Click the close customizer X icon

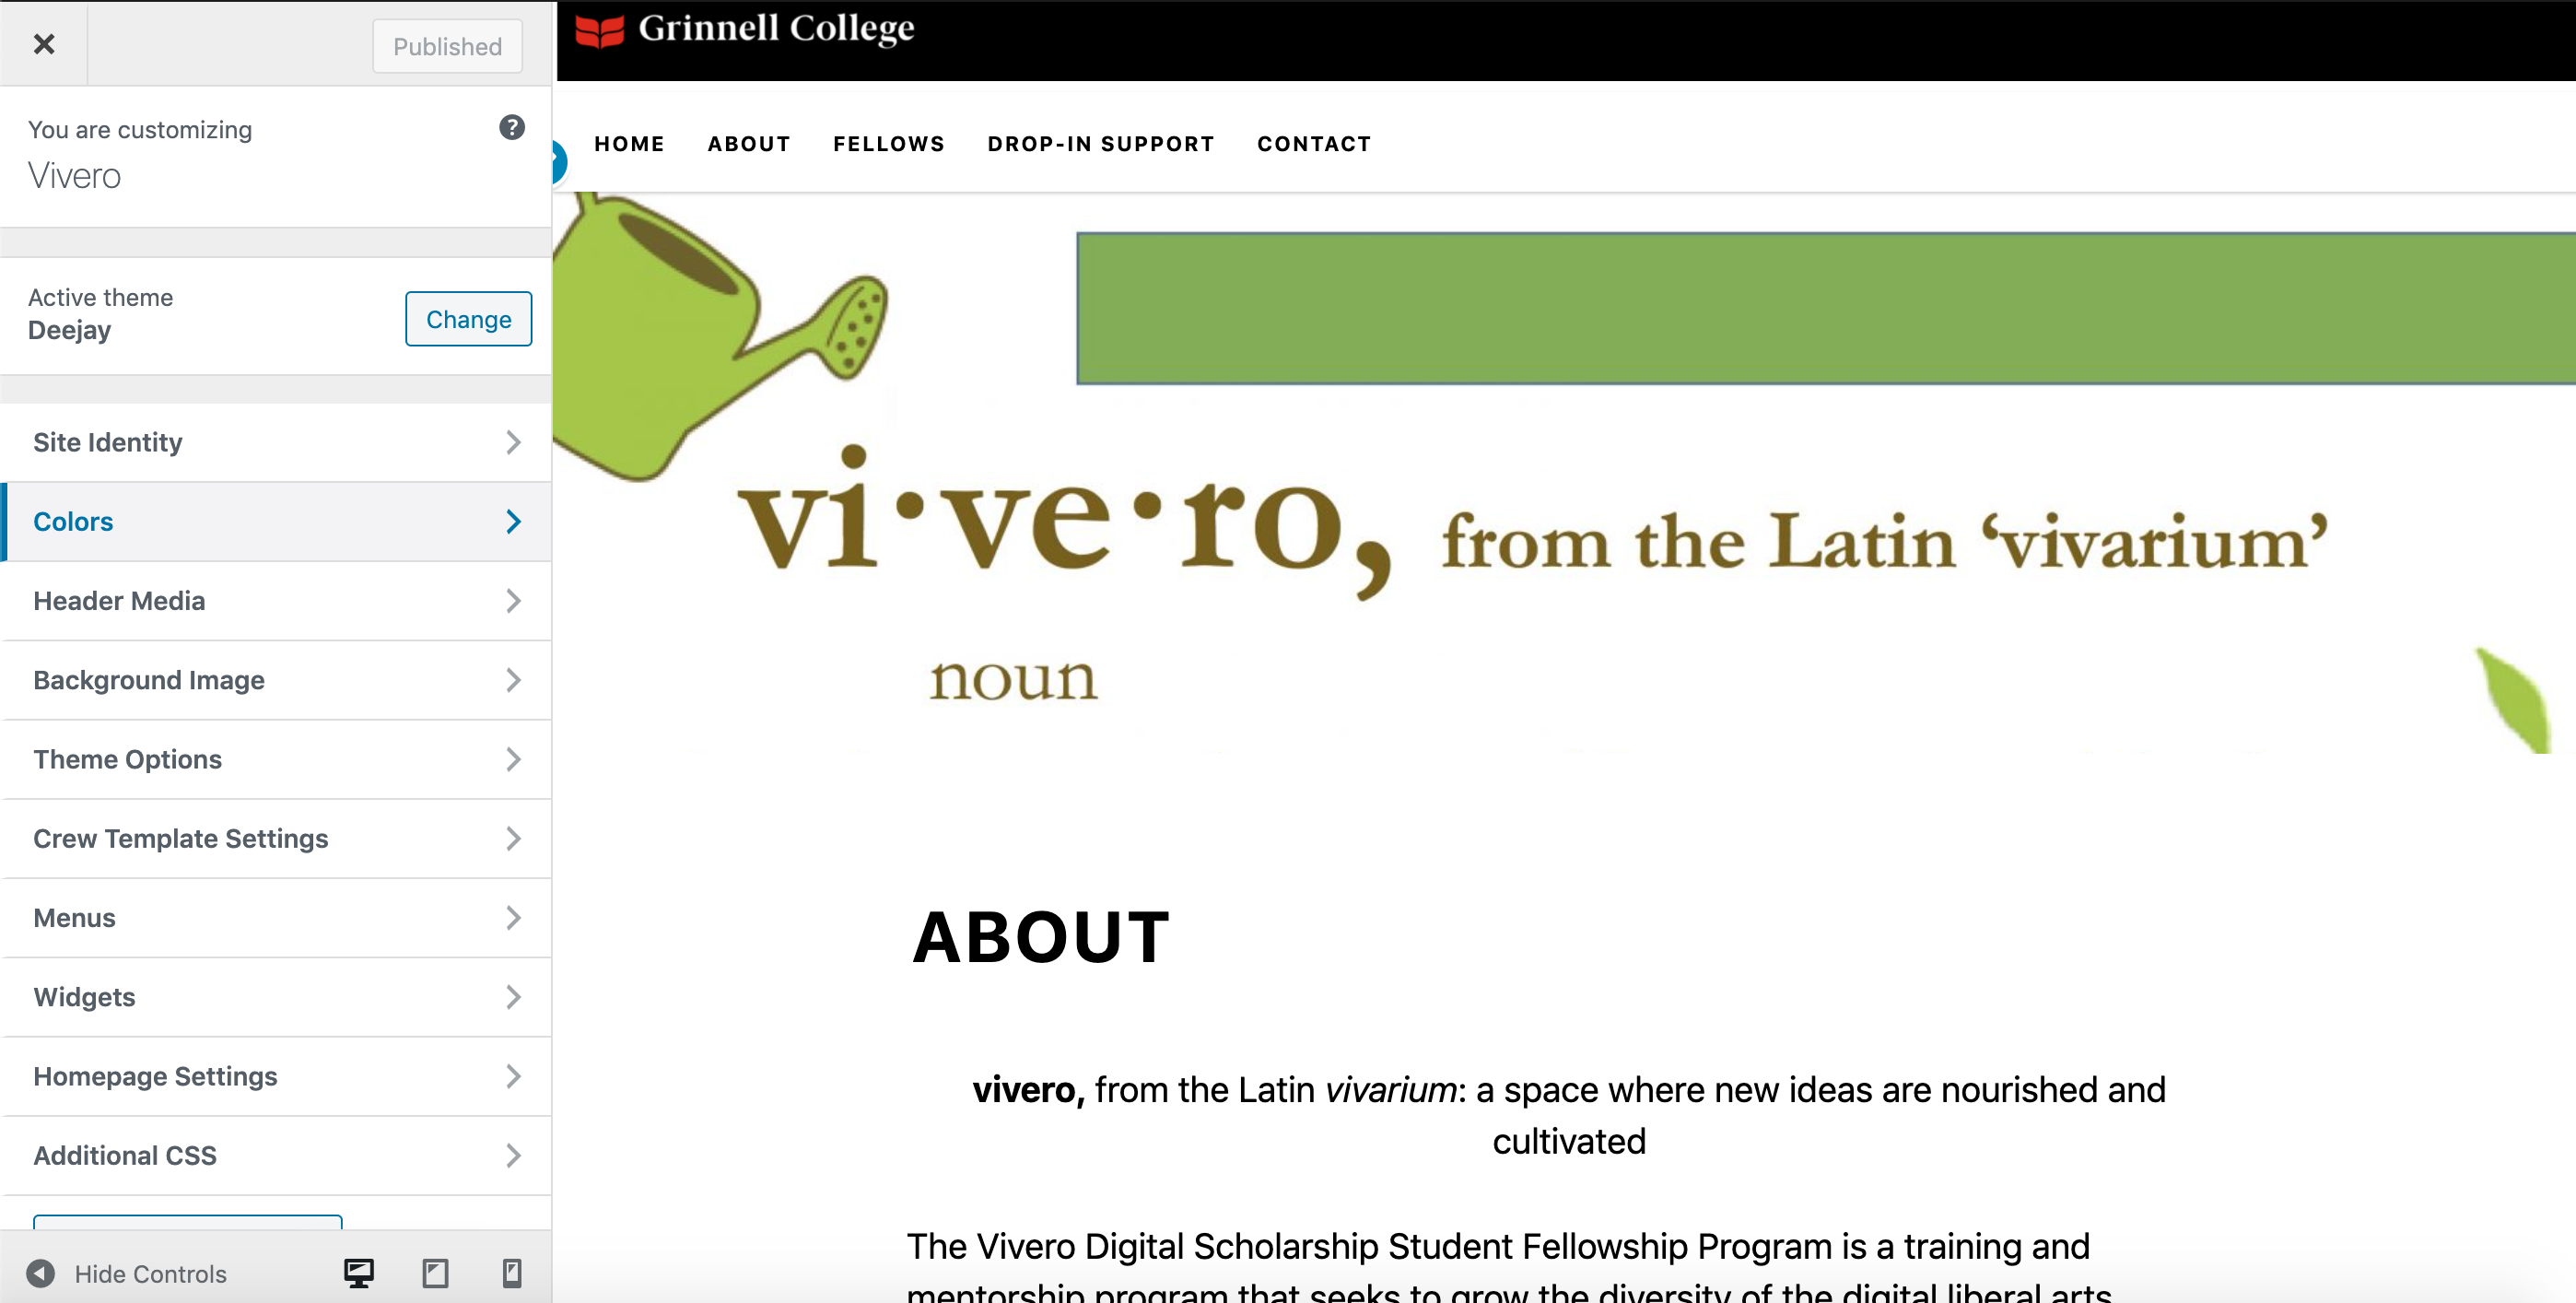(x=45, y=45)
